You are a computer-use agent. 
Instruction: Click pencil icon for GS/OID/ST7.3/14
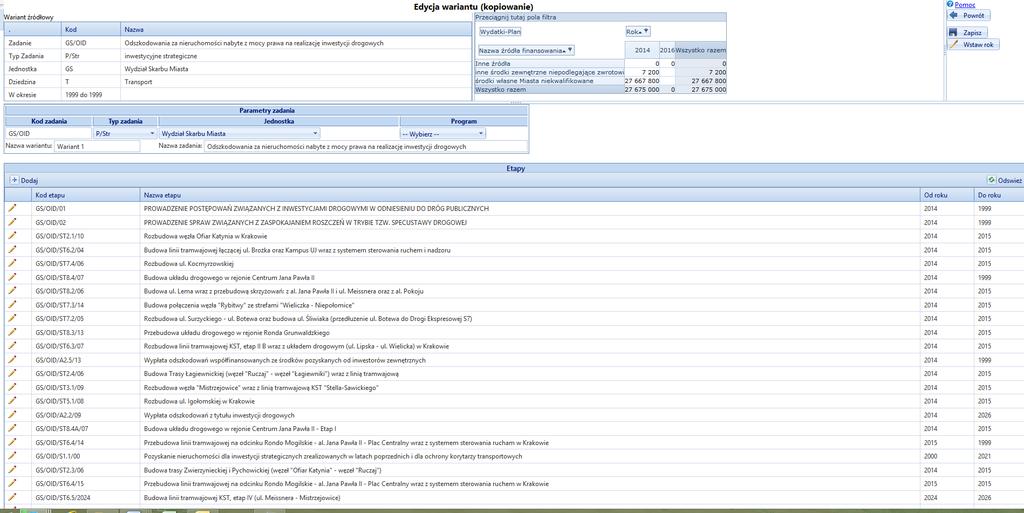(12, 304)
